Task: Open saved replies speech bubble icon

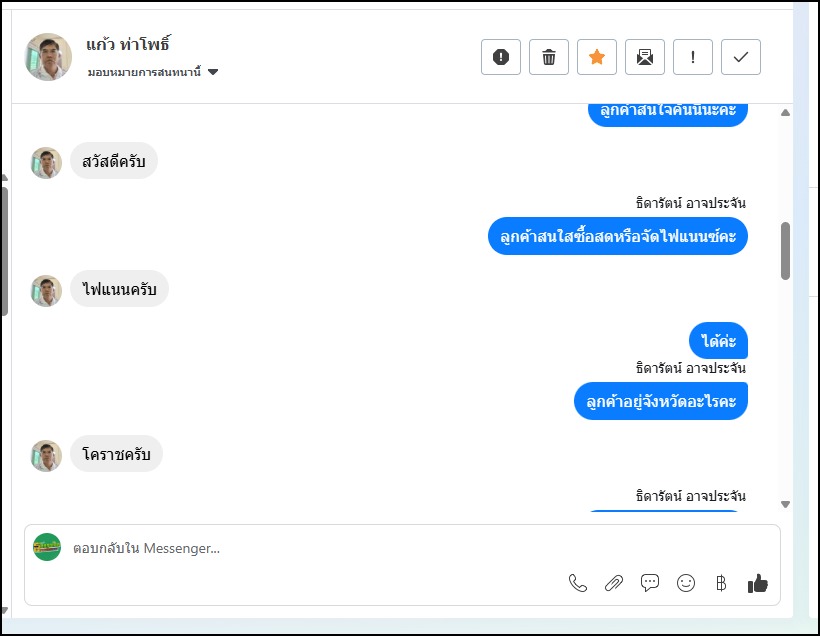Action: pyautogui.click(x=650, y=583)
